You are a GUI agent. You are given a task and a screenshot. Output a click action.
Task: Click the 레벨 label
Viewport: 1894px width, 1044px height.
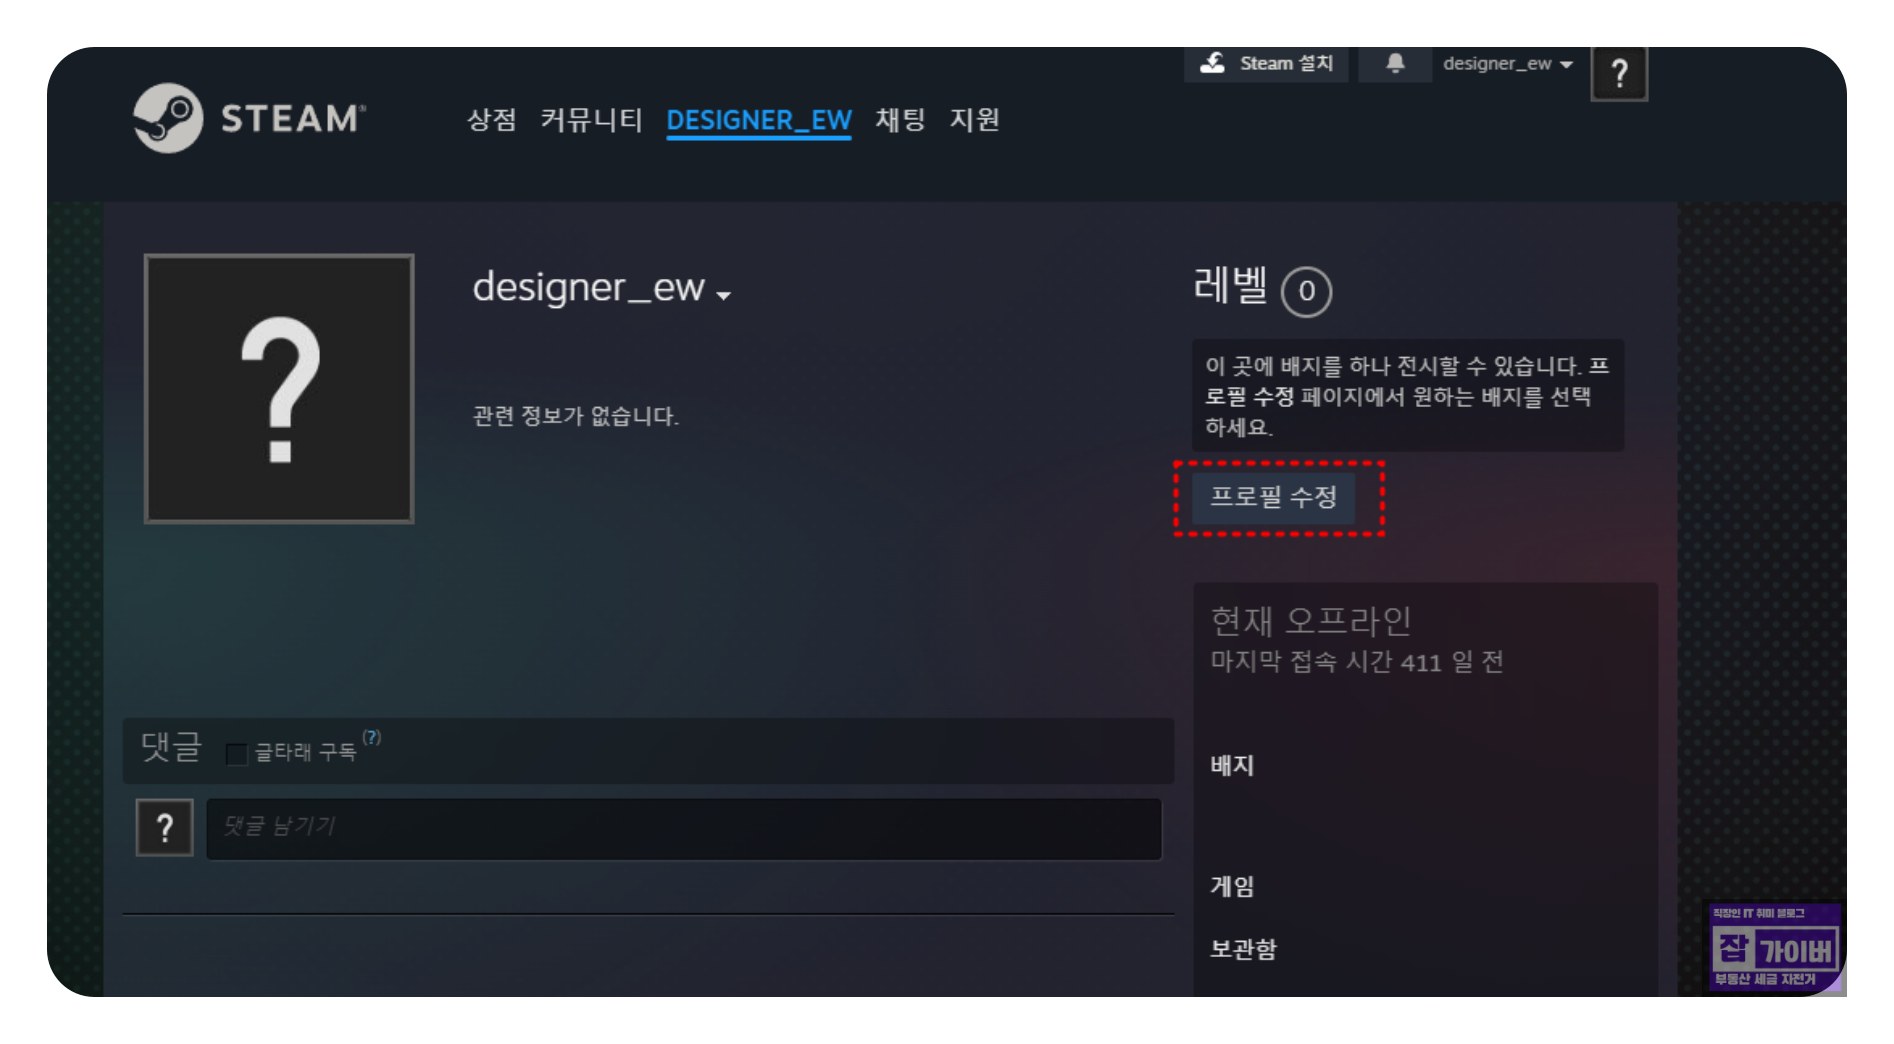tap(1230, 286)
